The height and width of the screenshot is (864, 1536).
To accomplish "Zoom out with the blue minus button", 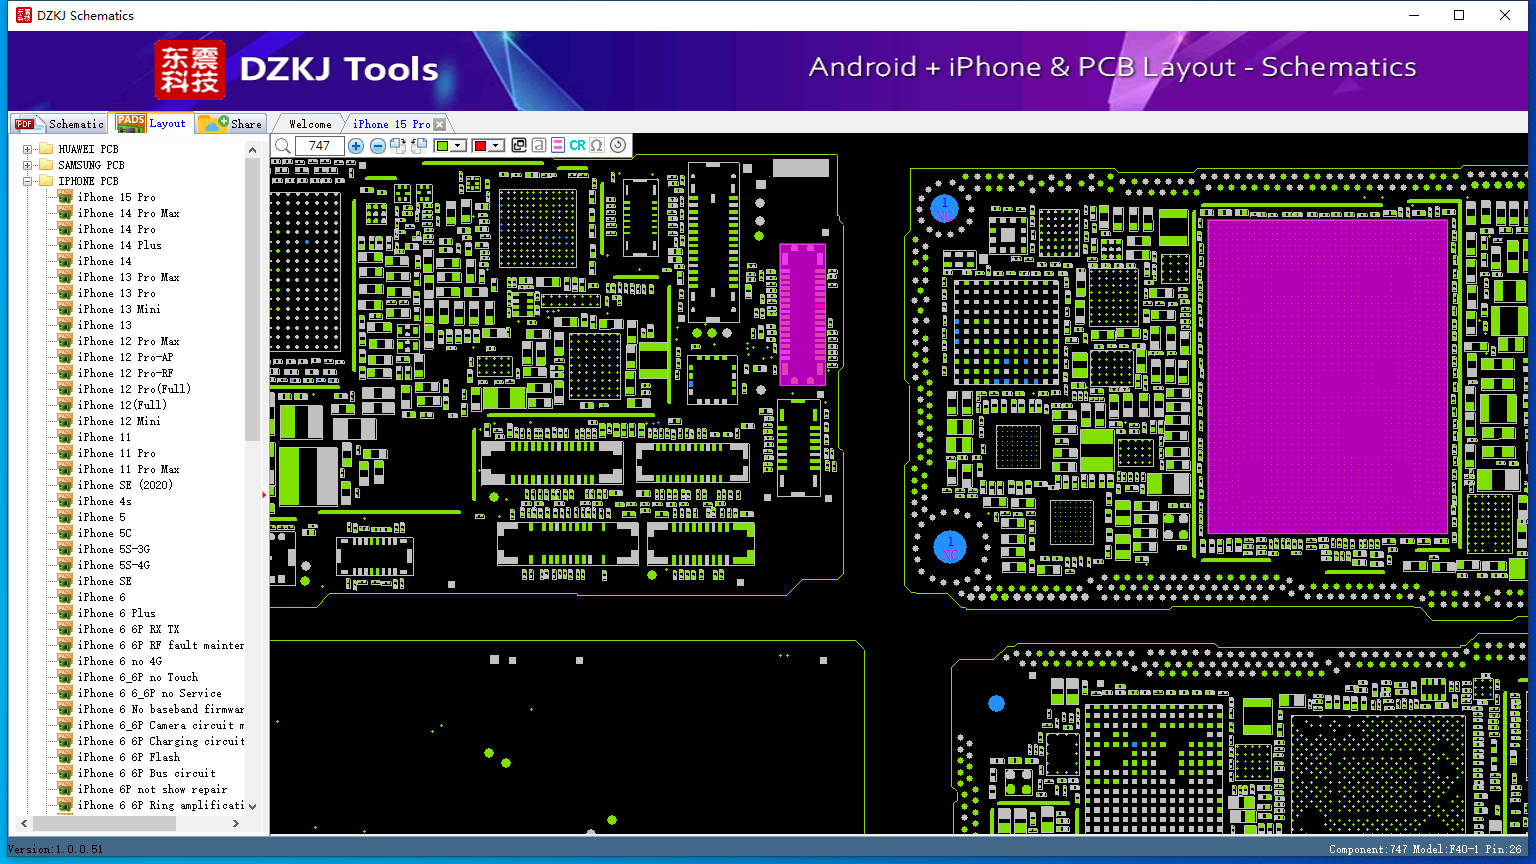I will [377, 146].
